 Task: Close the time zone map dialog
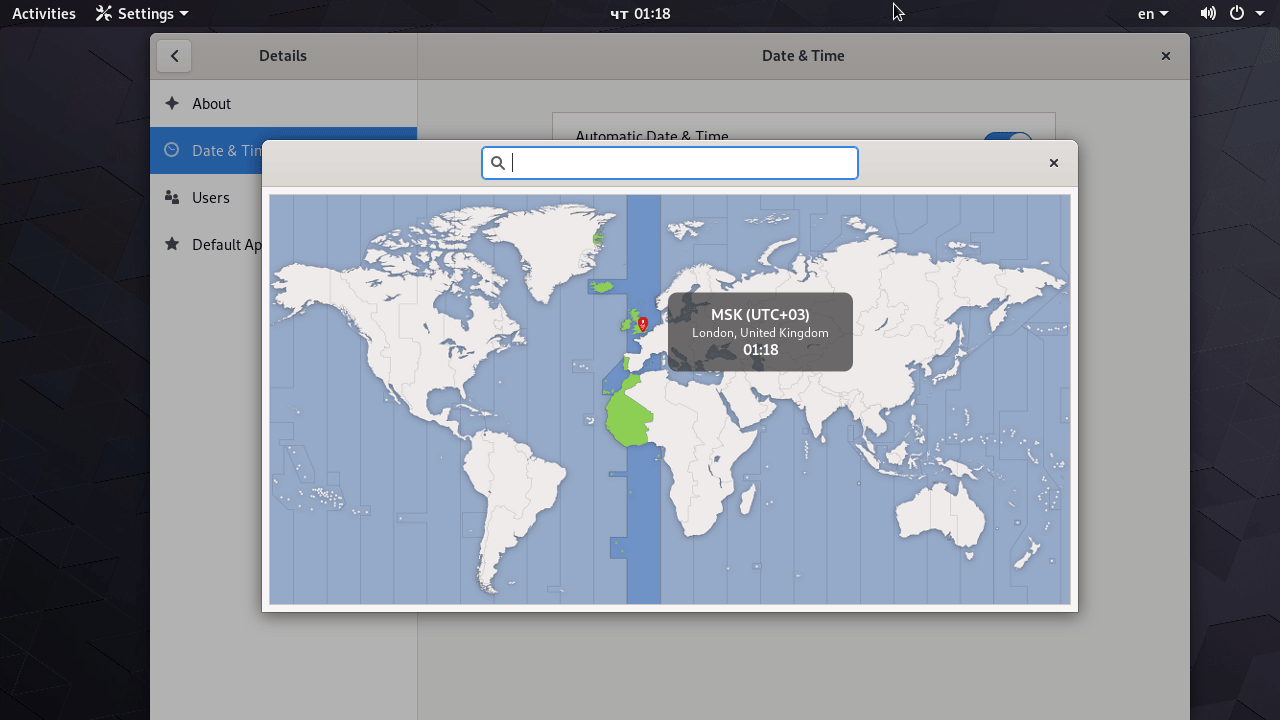coord(1053,163)
